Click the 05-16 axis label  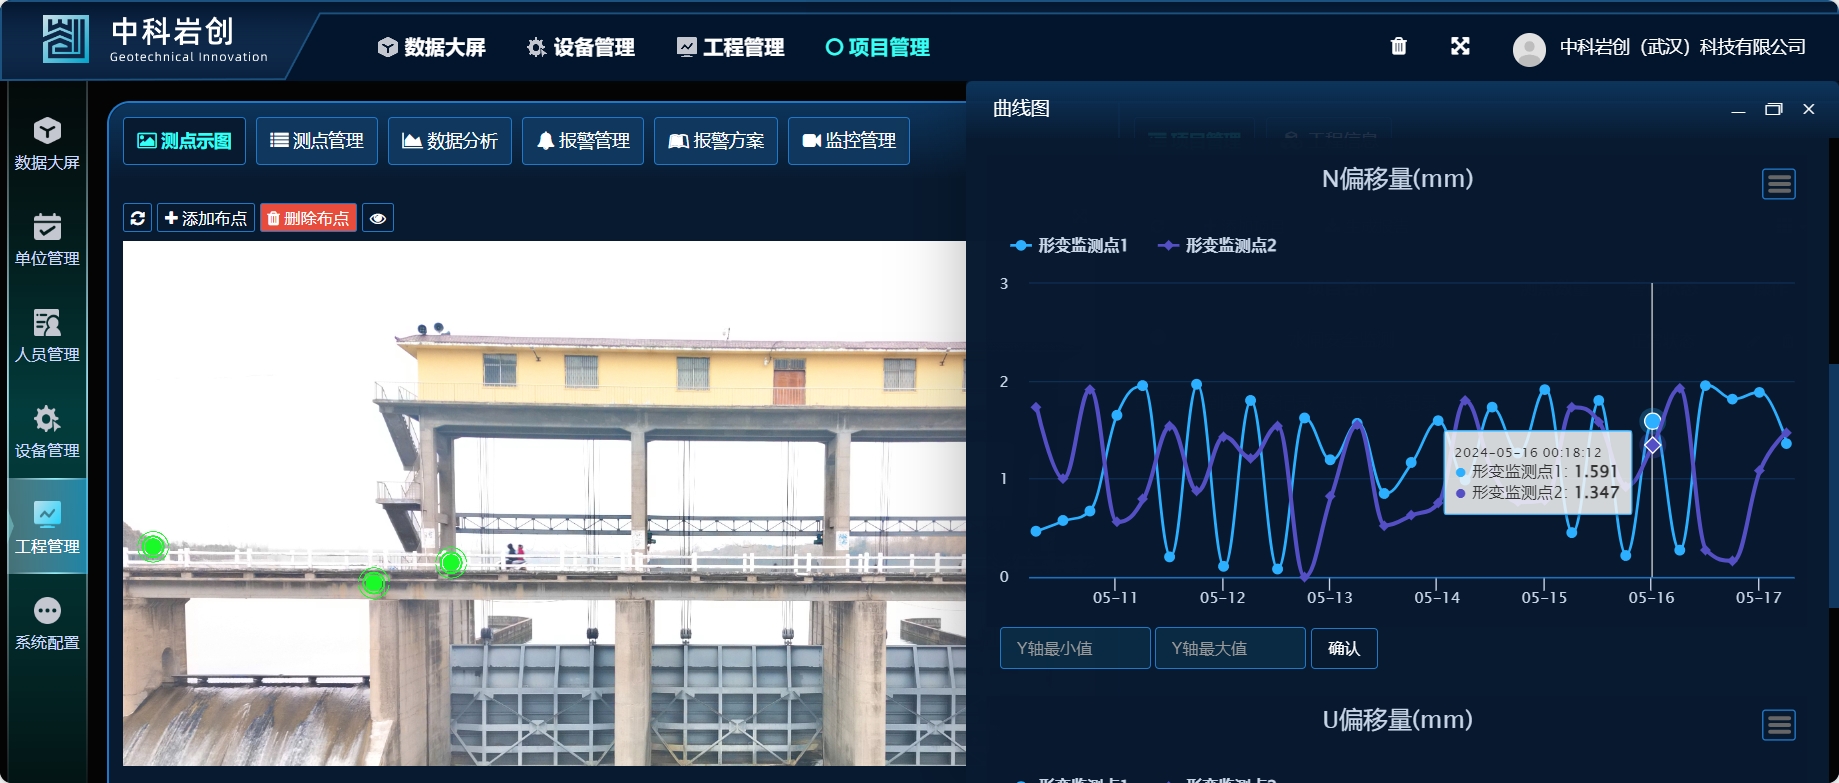click(x=1651, y=598)
